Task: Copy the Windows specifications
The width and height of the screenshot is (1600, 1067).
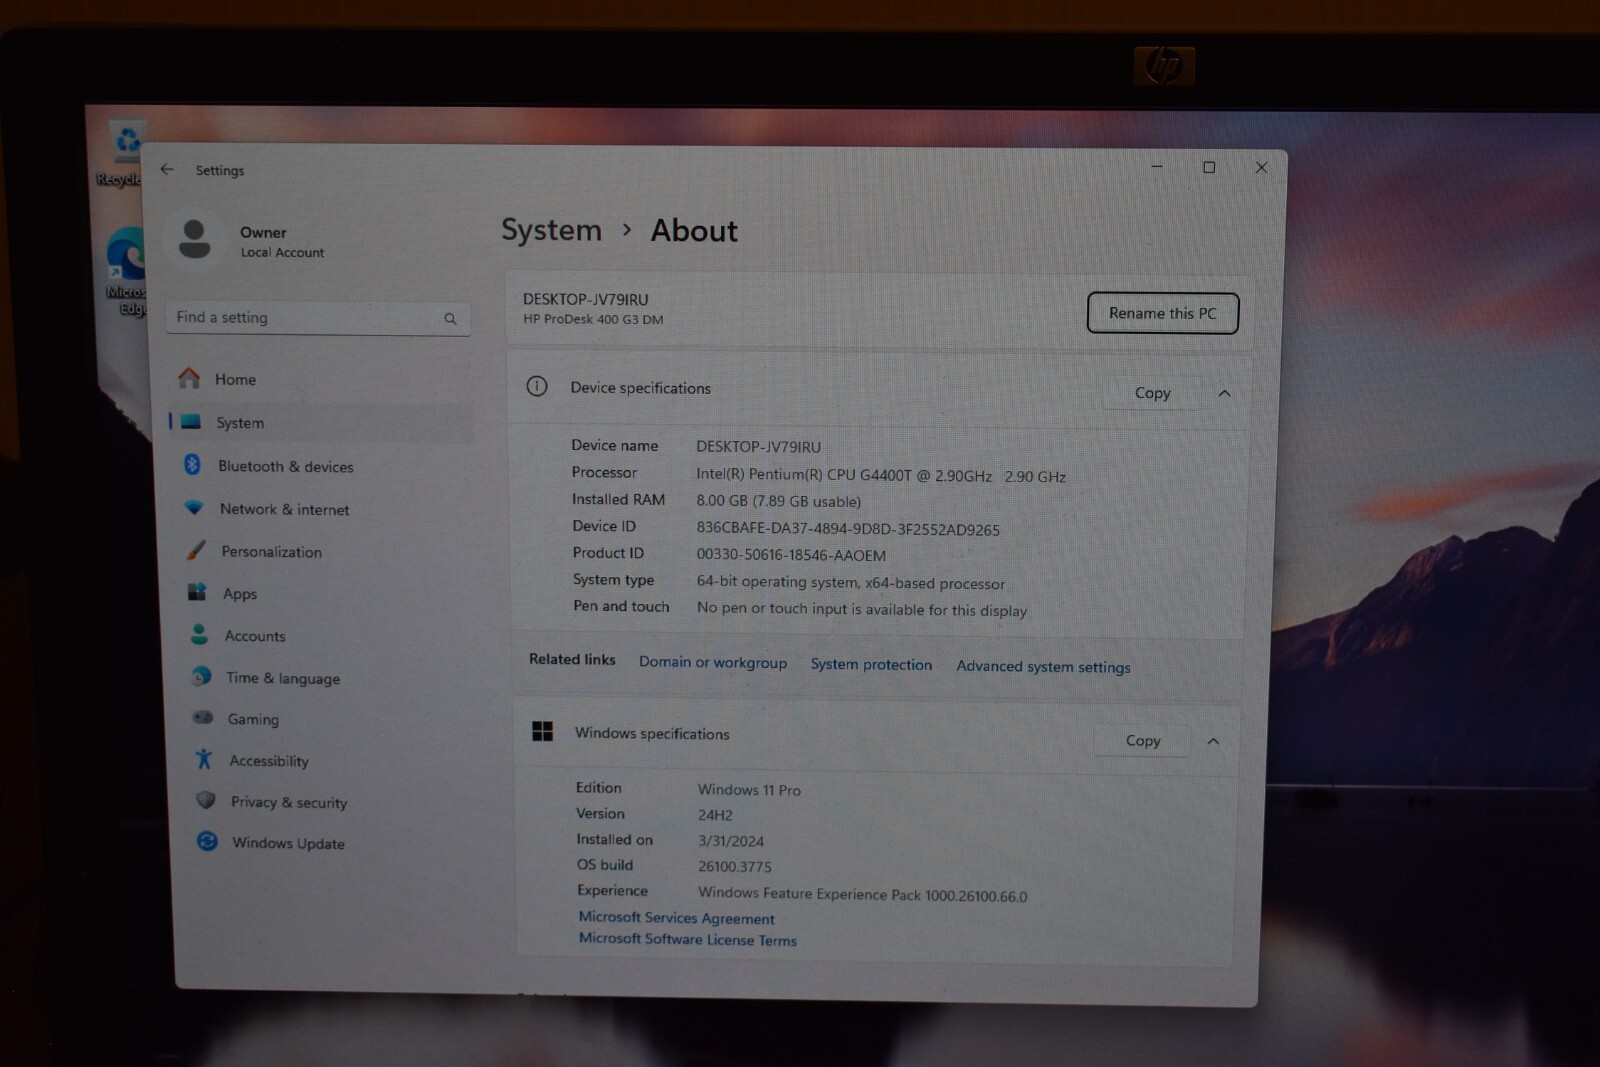Action: [x=1143, y=741]
